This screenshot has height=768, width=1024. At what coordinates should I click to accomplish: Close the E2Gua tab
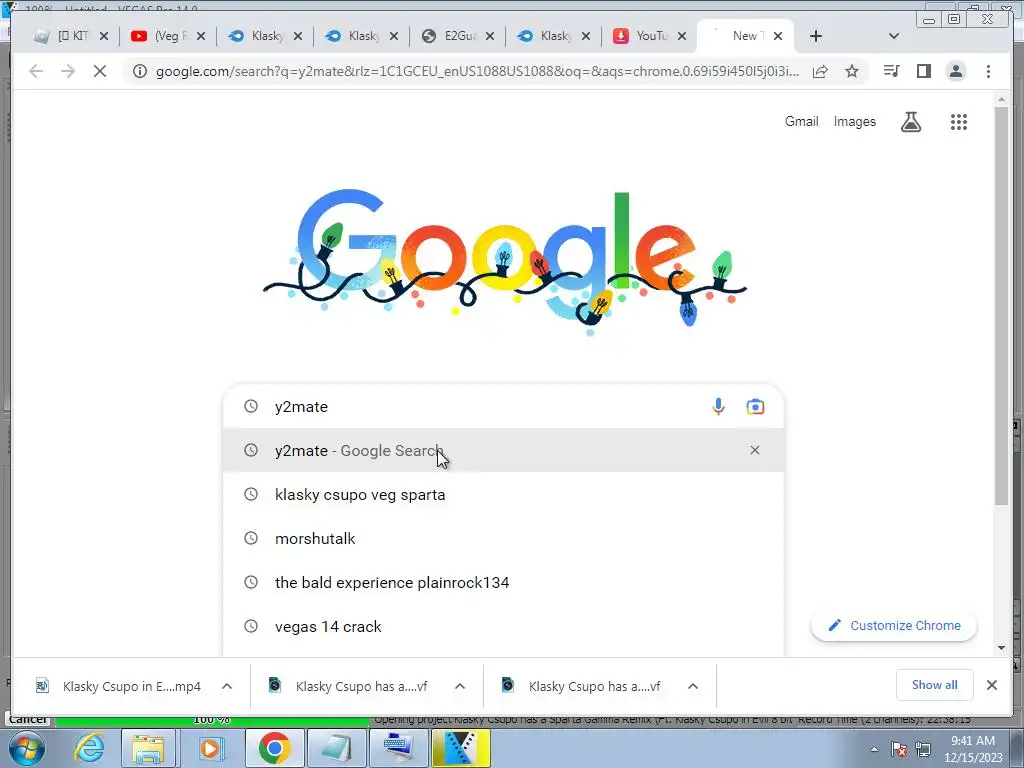point(489,36)
